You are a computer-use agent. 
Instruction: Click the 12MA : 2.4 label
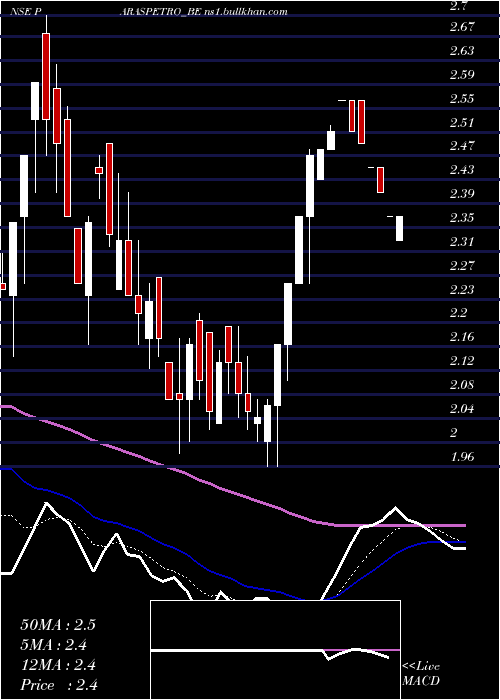(x=56, y=665)
